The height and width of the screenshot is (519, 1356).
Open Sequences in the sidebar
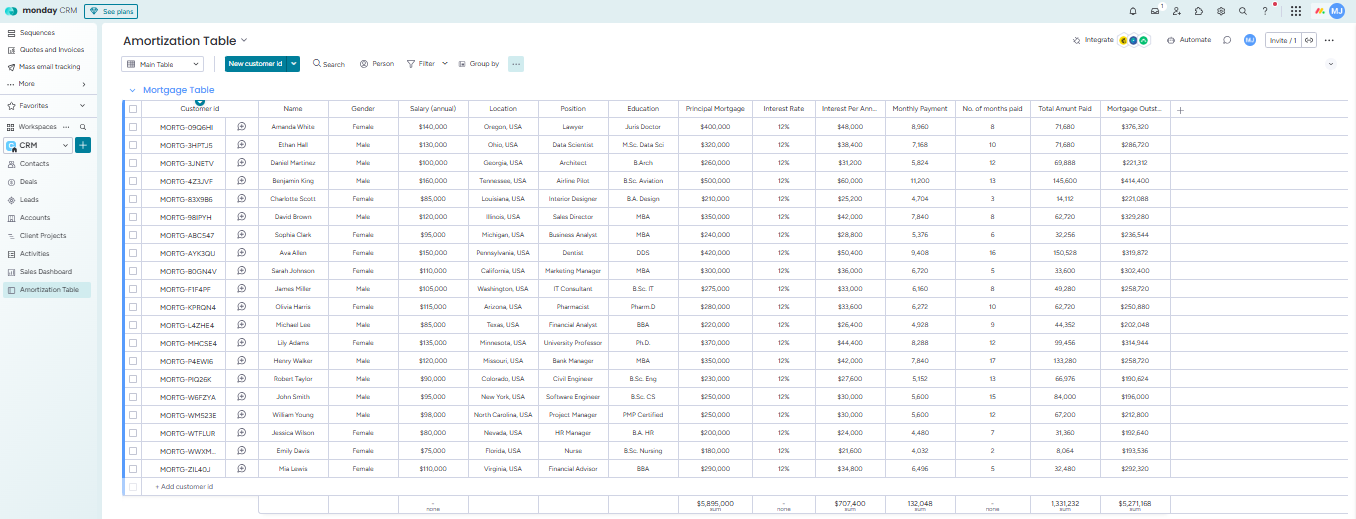[37, 33]
